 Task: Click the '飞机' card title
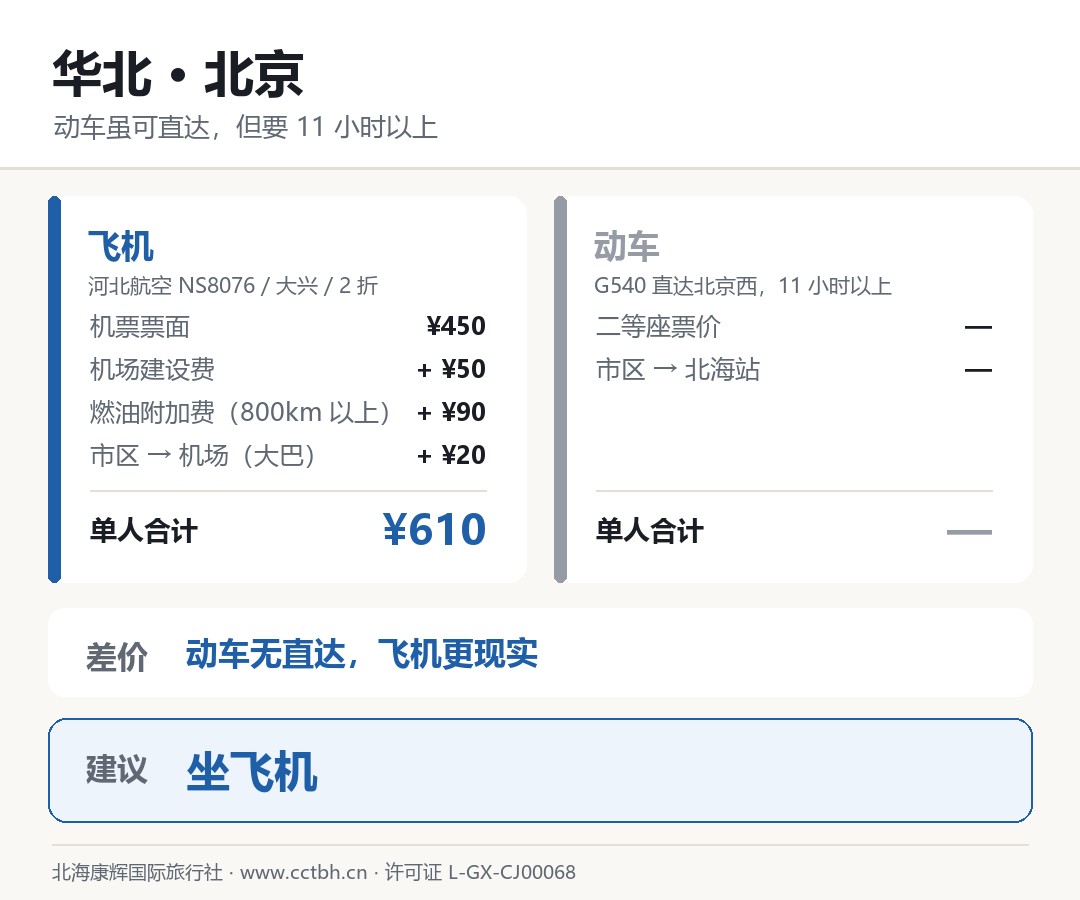click(x=121, y=247)
